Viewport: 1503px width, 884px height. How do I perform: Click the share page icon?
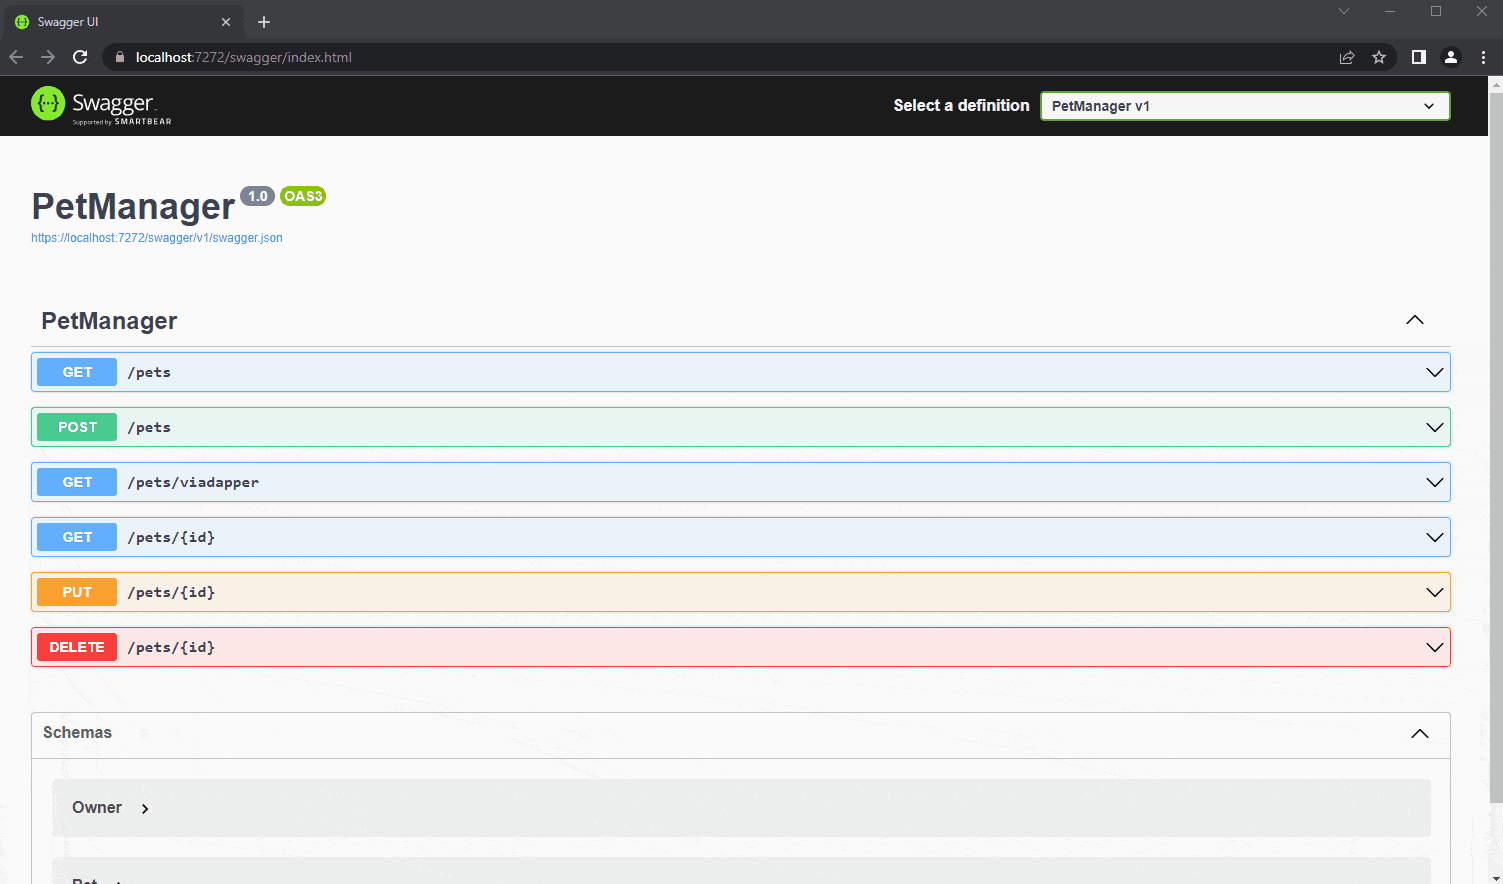pyautogui.click(x=1347, y=57)
